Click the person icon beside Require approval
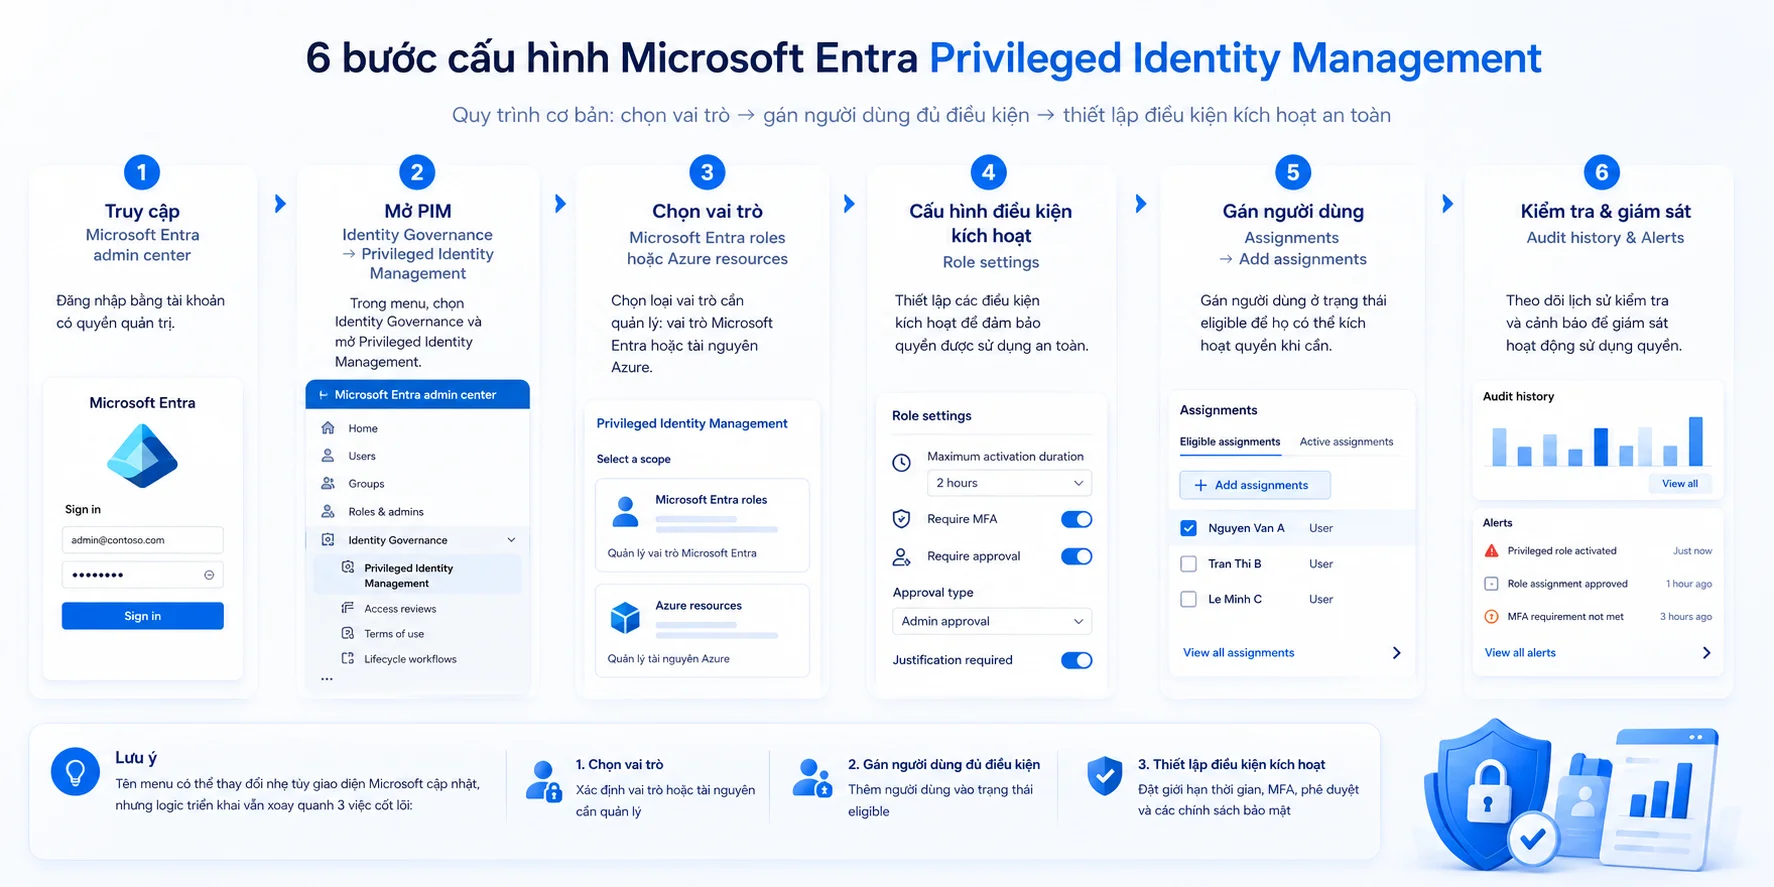 901,557
